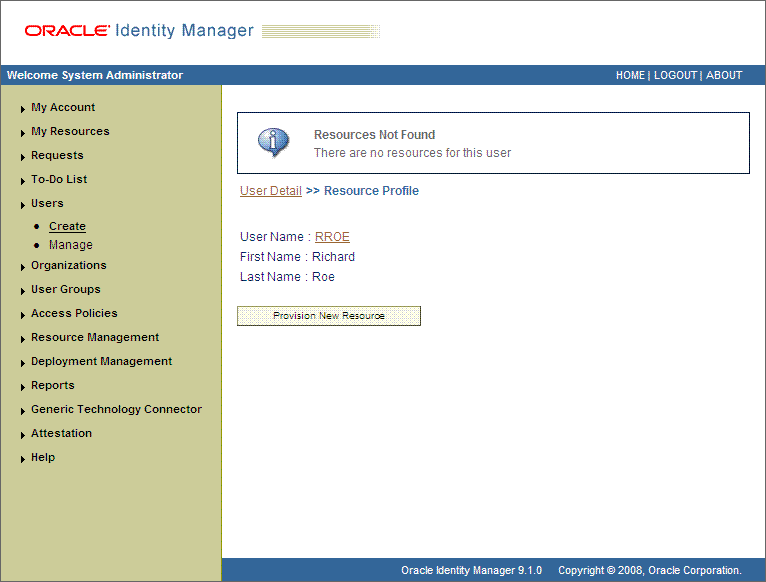Collapse the Users arrow
Image resolution: width=766 pixels, height=582 pixels.
22,205
